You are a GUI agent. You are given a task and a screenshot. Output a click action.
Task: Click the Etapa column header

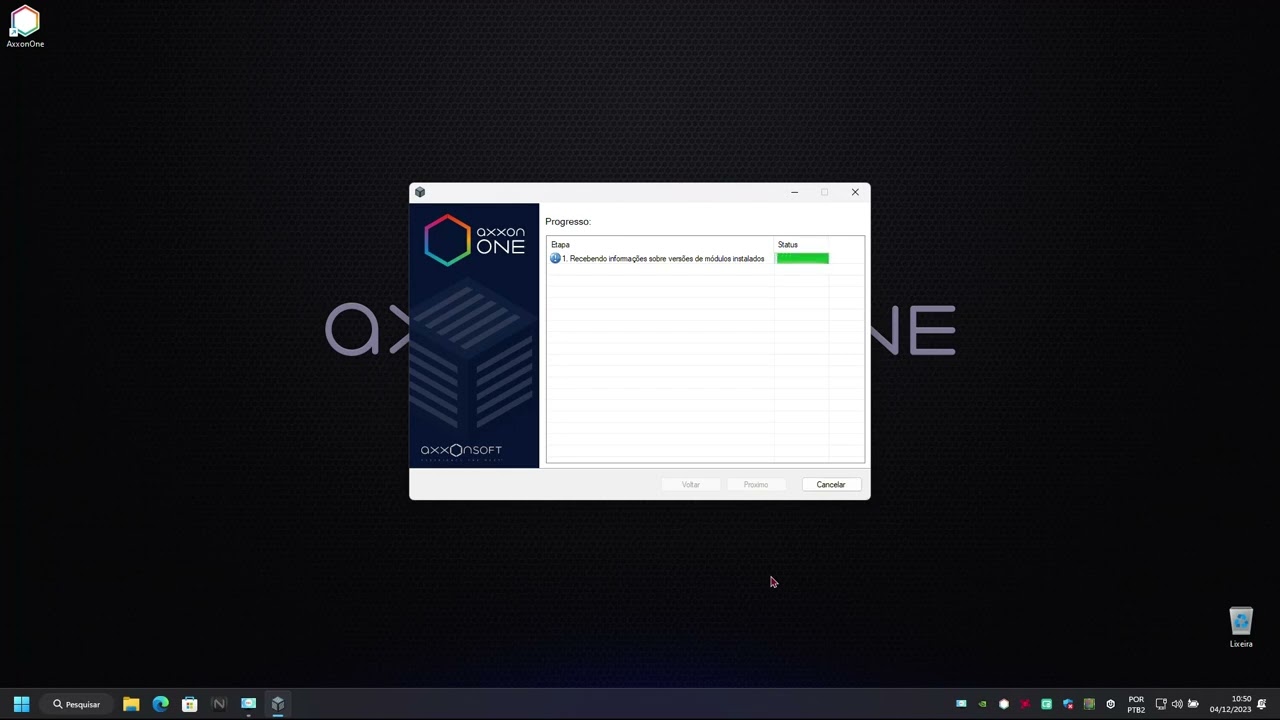tap(661, 245)
